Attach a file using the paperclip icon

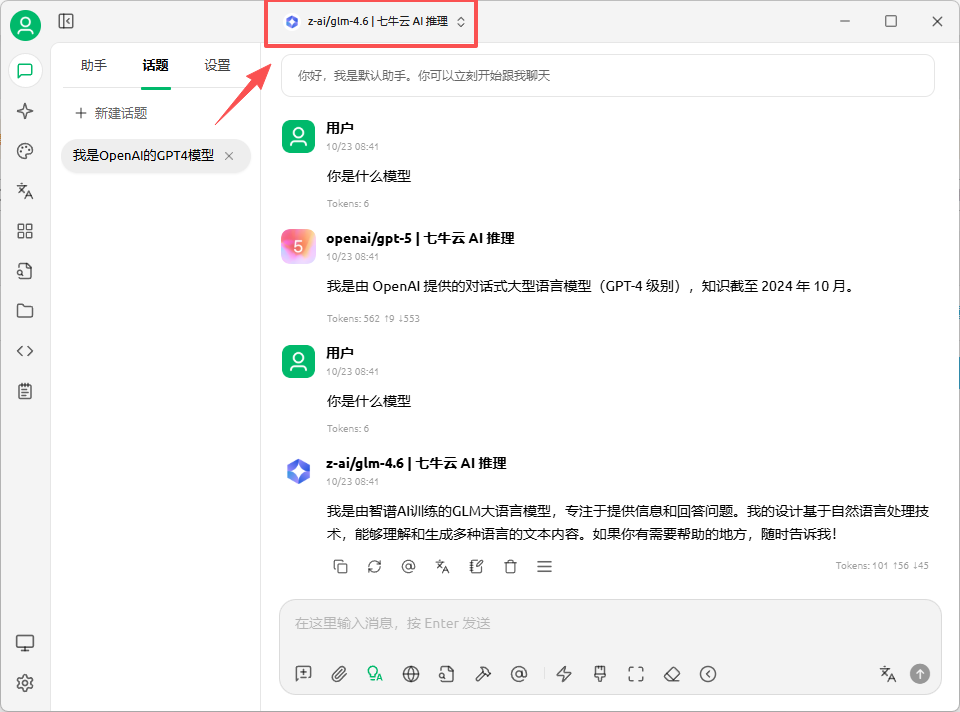pos(339,674)
